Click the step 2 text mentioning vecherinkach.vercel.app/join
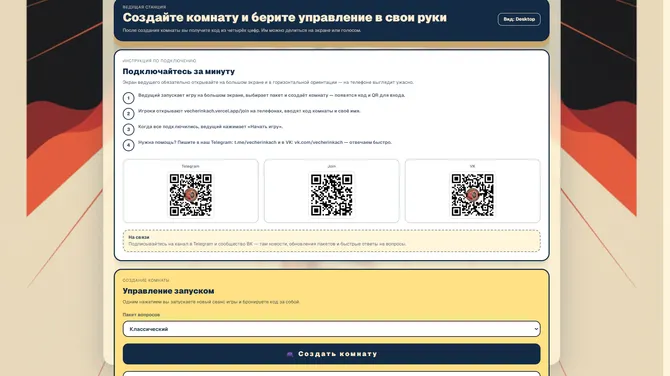 point(250,111)
